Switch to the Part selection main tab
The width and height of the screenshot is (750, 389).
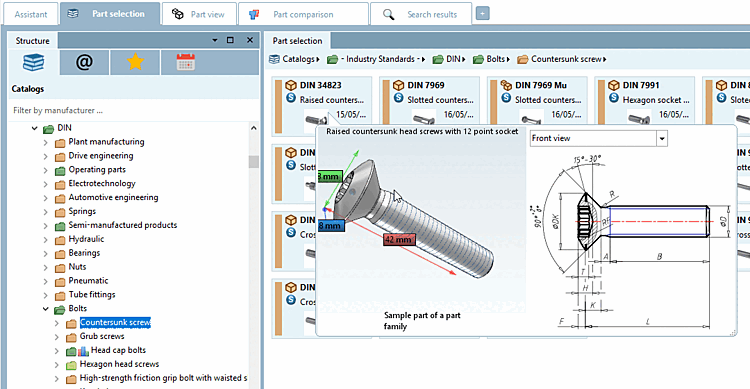tap(110, 14)
